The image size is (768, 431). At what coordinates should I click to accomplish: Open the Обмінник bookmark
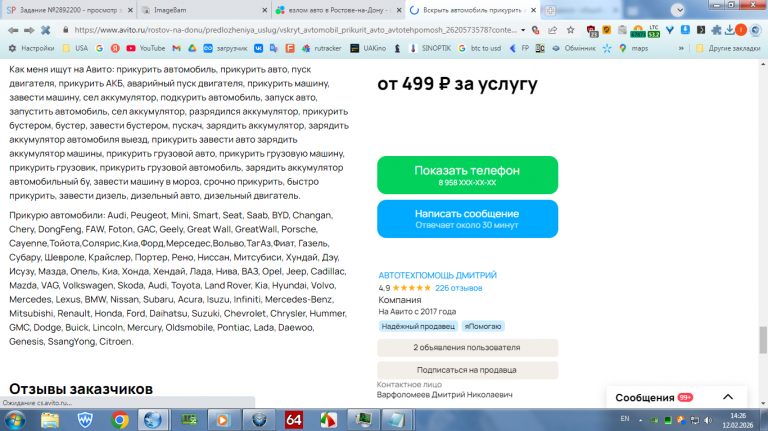coord(574,48)
